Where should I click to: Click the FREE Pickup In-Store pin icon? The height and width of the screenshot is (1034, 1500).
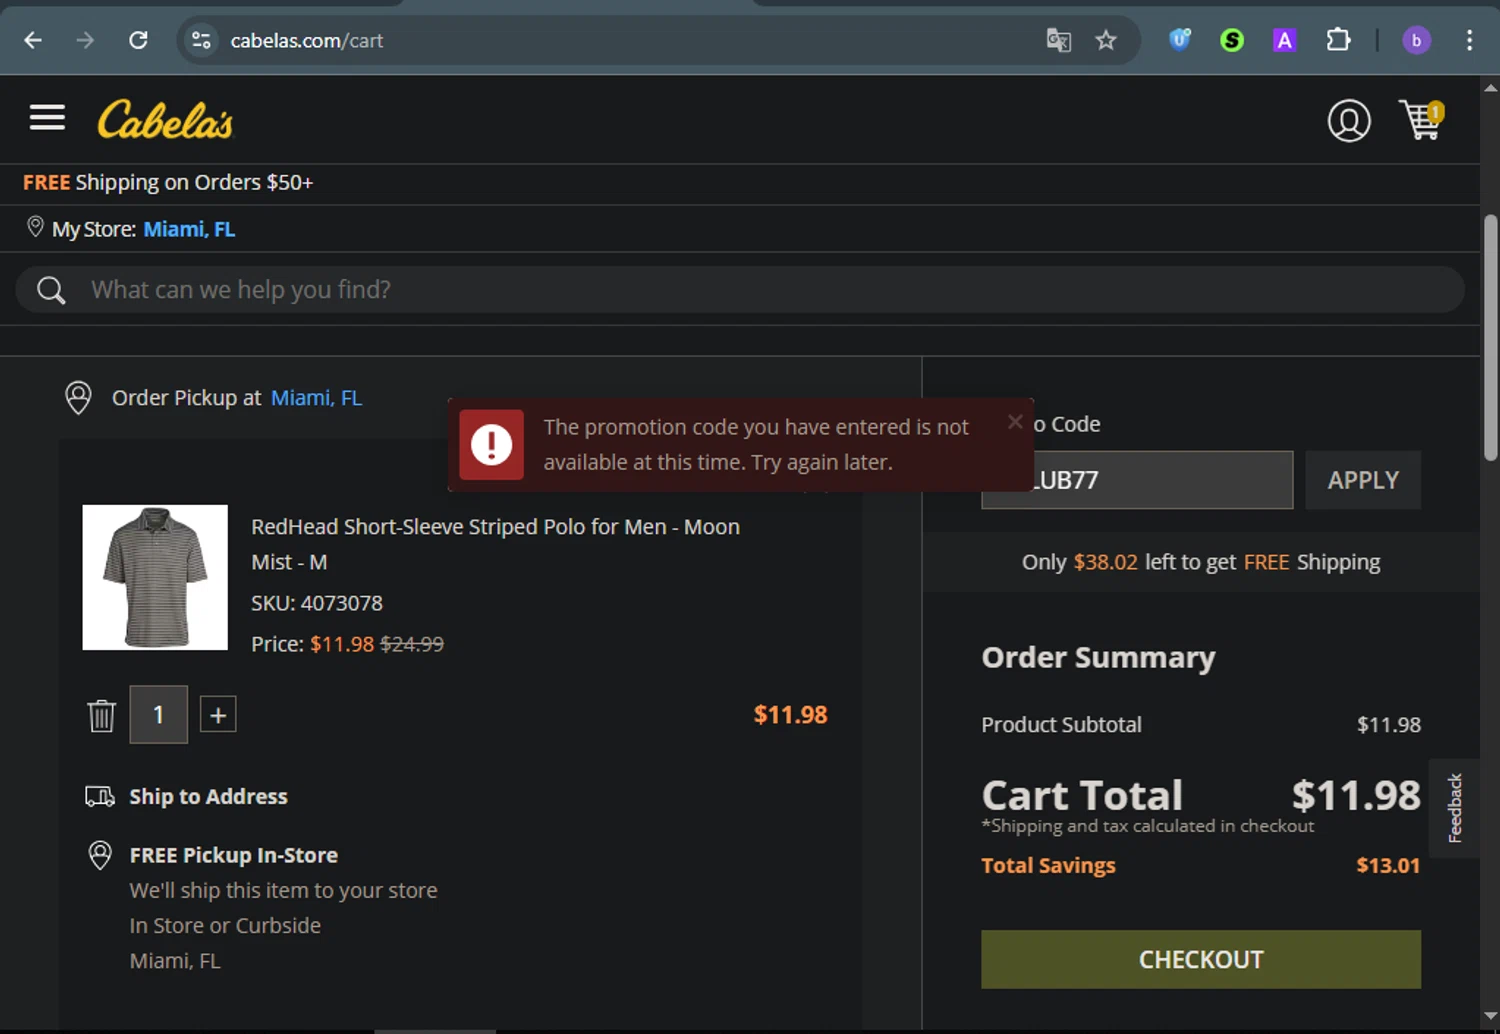[100, 855]
